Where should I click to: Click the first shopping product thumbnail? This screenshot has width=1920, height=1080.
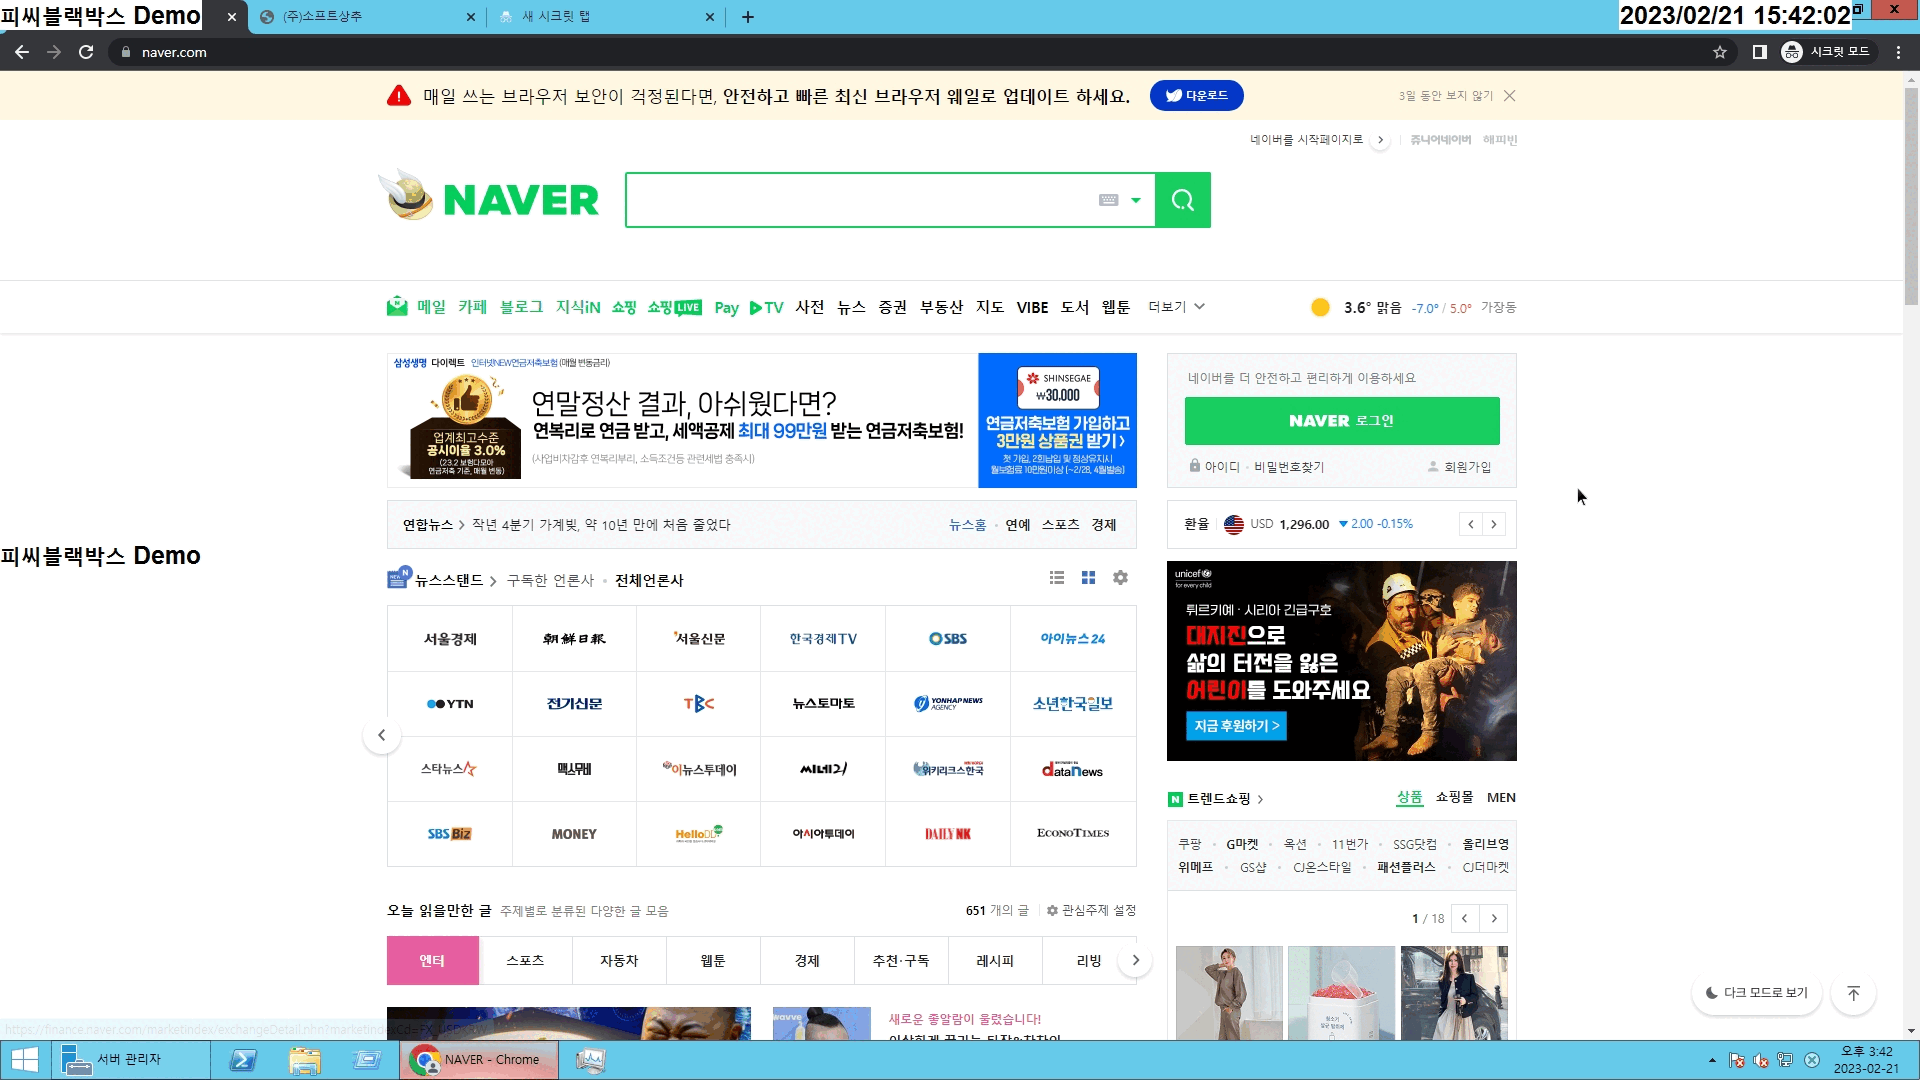point(1229,993)
